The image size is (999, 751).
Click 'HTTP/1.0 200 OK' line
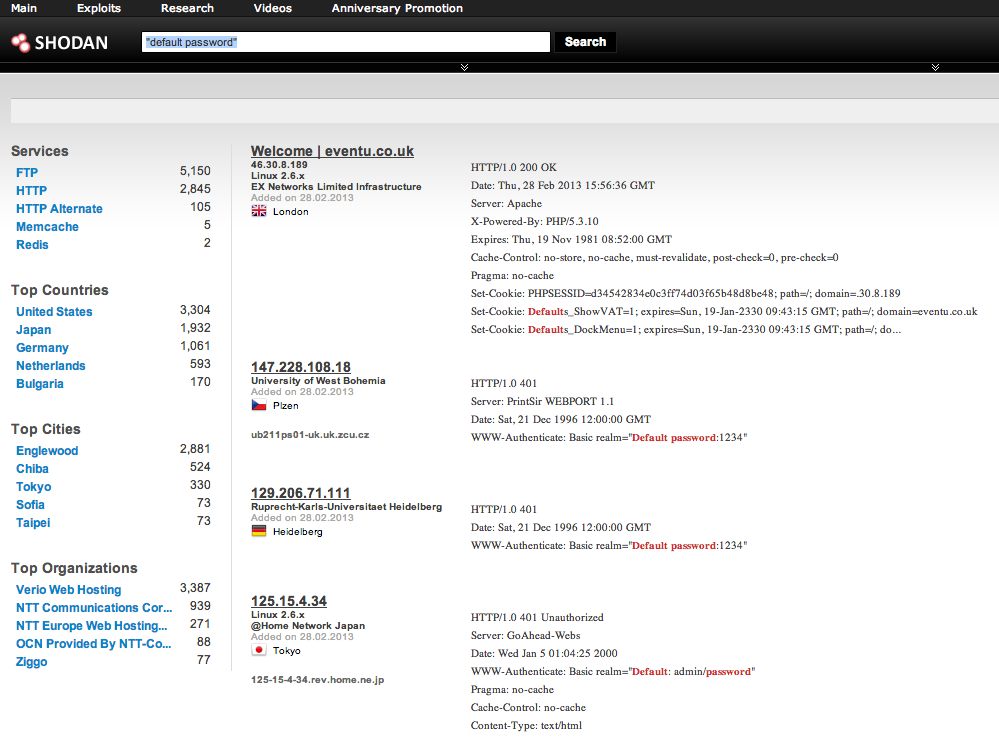click(x=514, y=167)
